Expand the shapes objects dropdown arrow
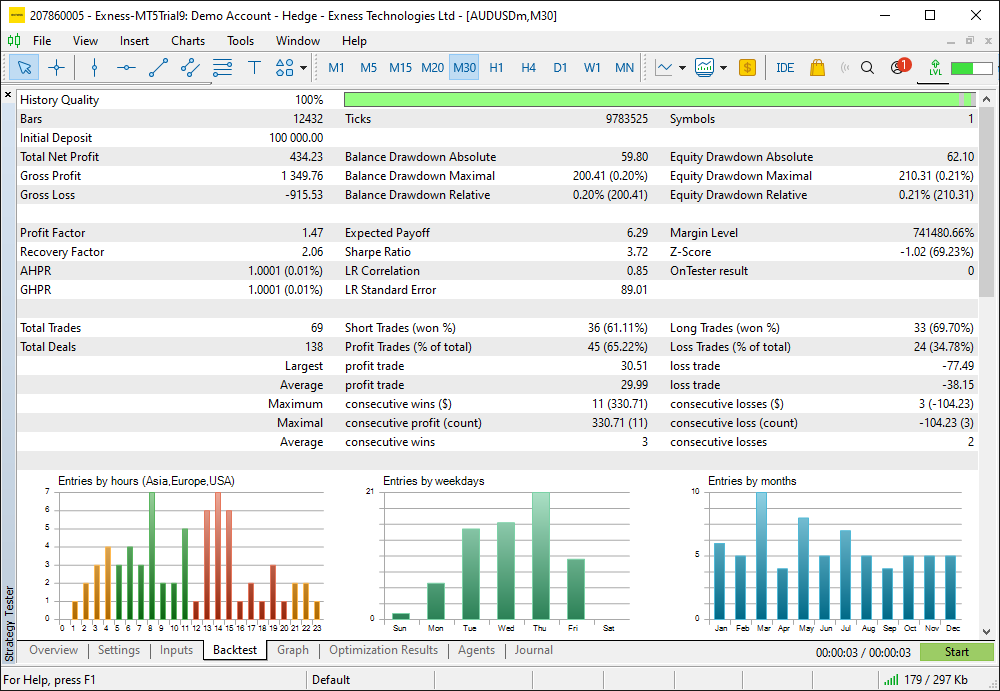 point(304,68)
